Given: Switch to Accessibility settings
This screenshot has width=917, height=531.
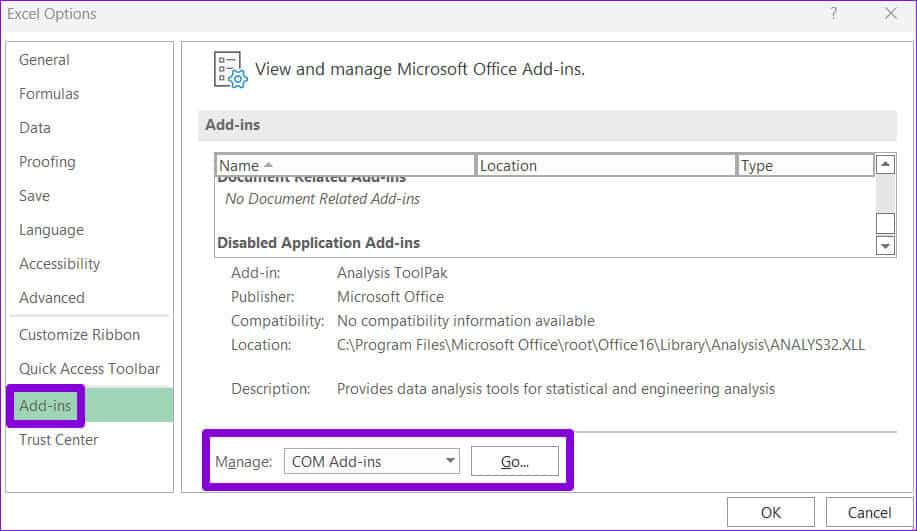Looking at the screenshot, I should (x=59, y=264).
